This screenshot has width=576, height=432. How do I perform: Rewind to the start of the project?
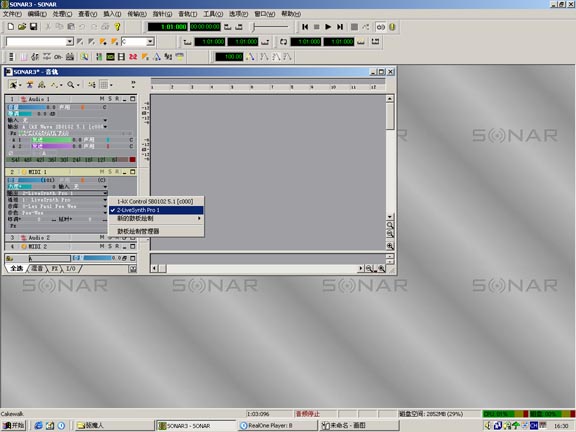click(305, 27)
